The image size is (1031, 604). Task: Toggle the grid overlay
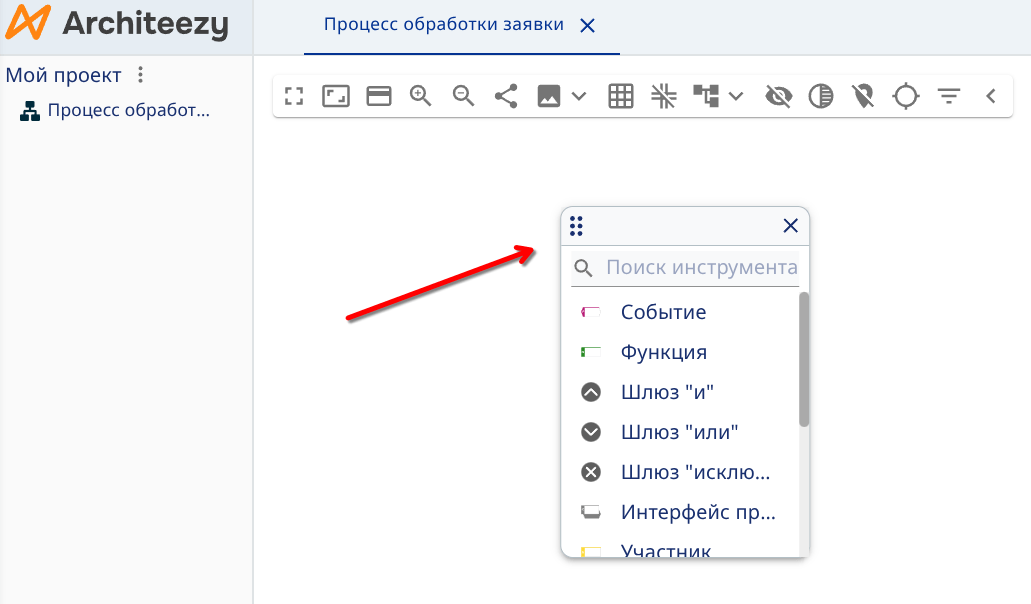pyautogui.click(x=620, y=95)
